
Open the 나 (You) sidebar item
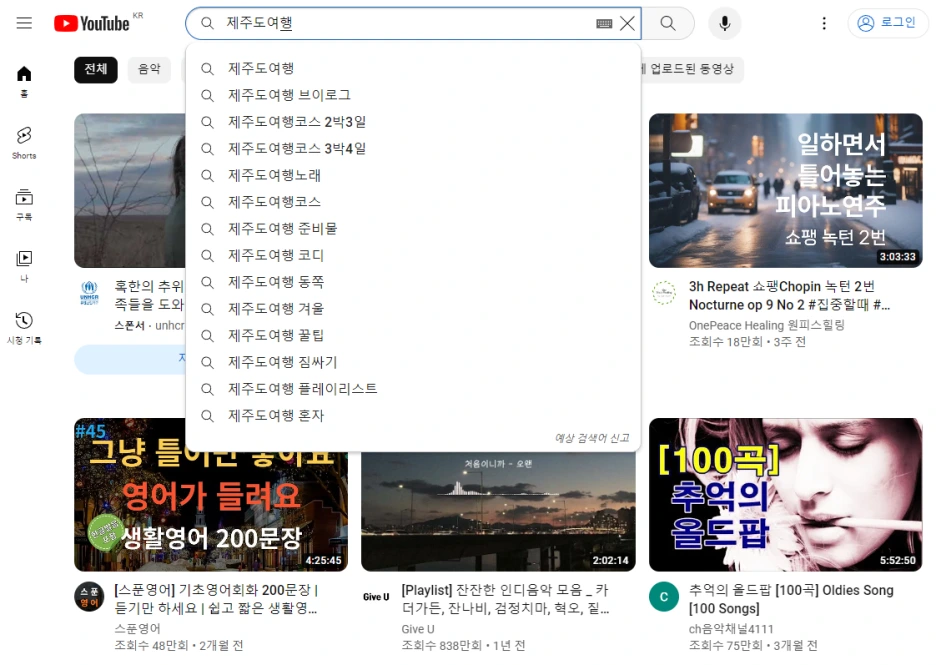[24, 266]
